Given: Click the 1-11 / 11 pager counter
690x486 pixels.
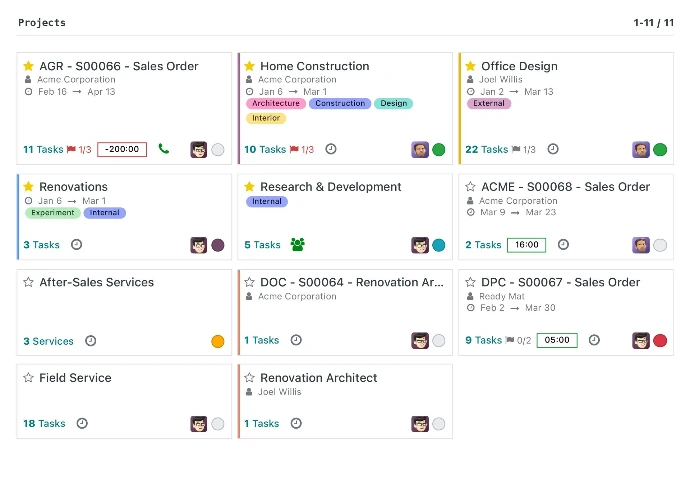Looking at the screenshot, I should (653, 22).
